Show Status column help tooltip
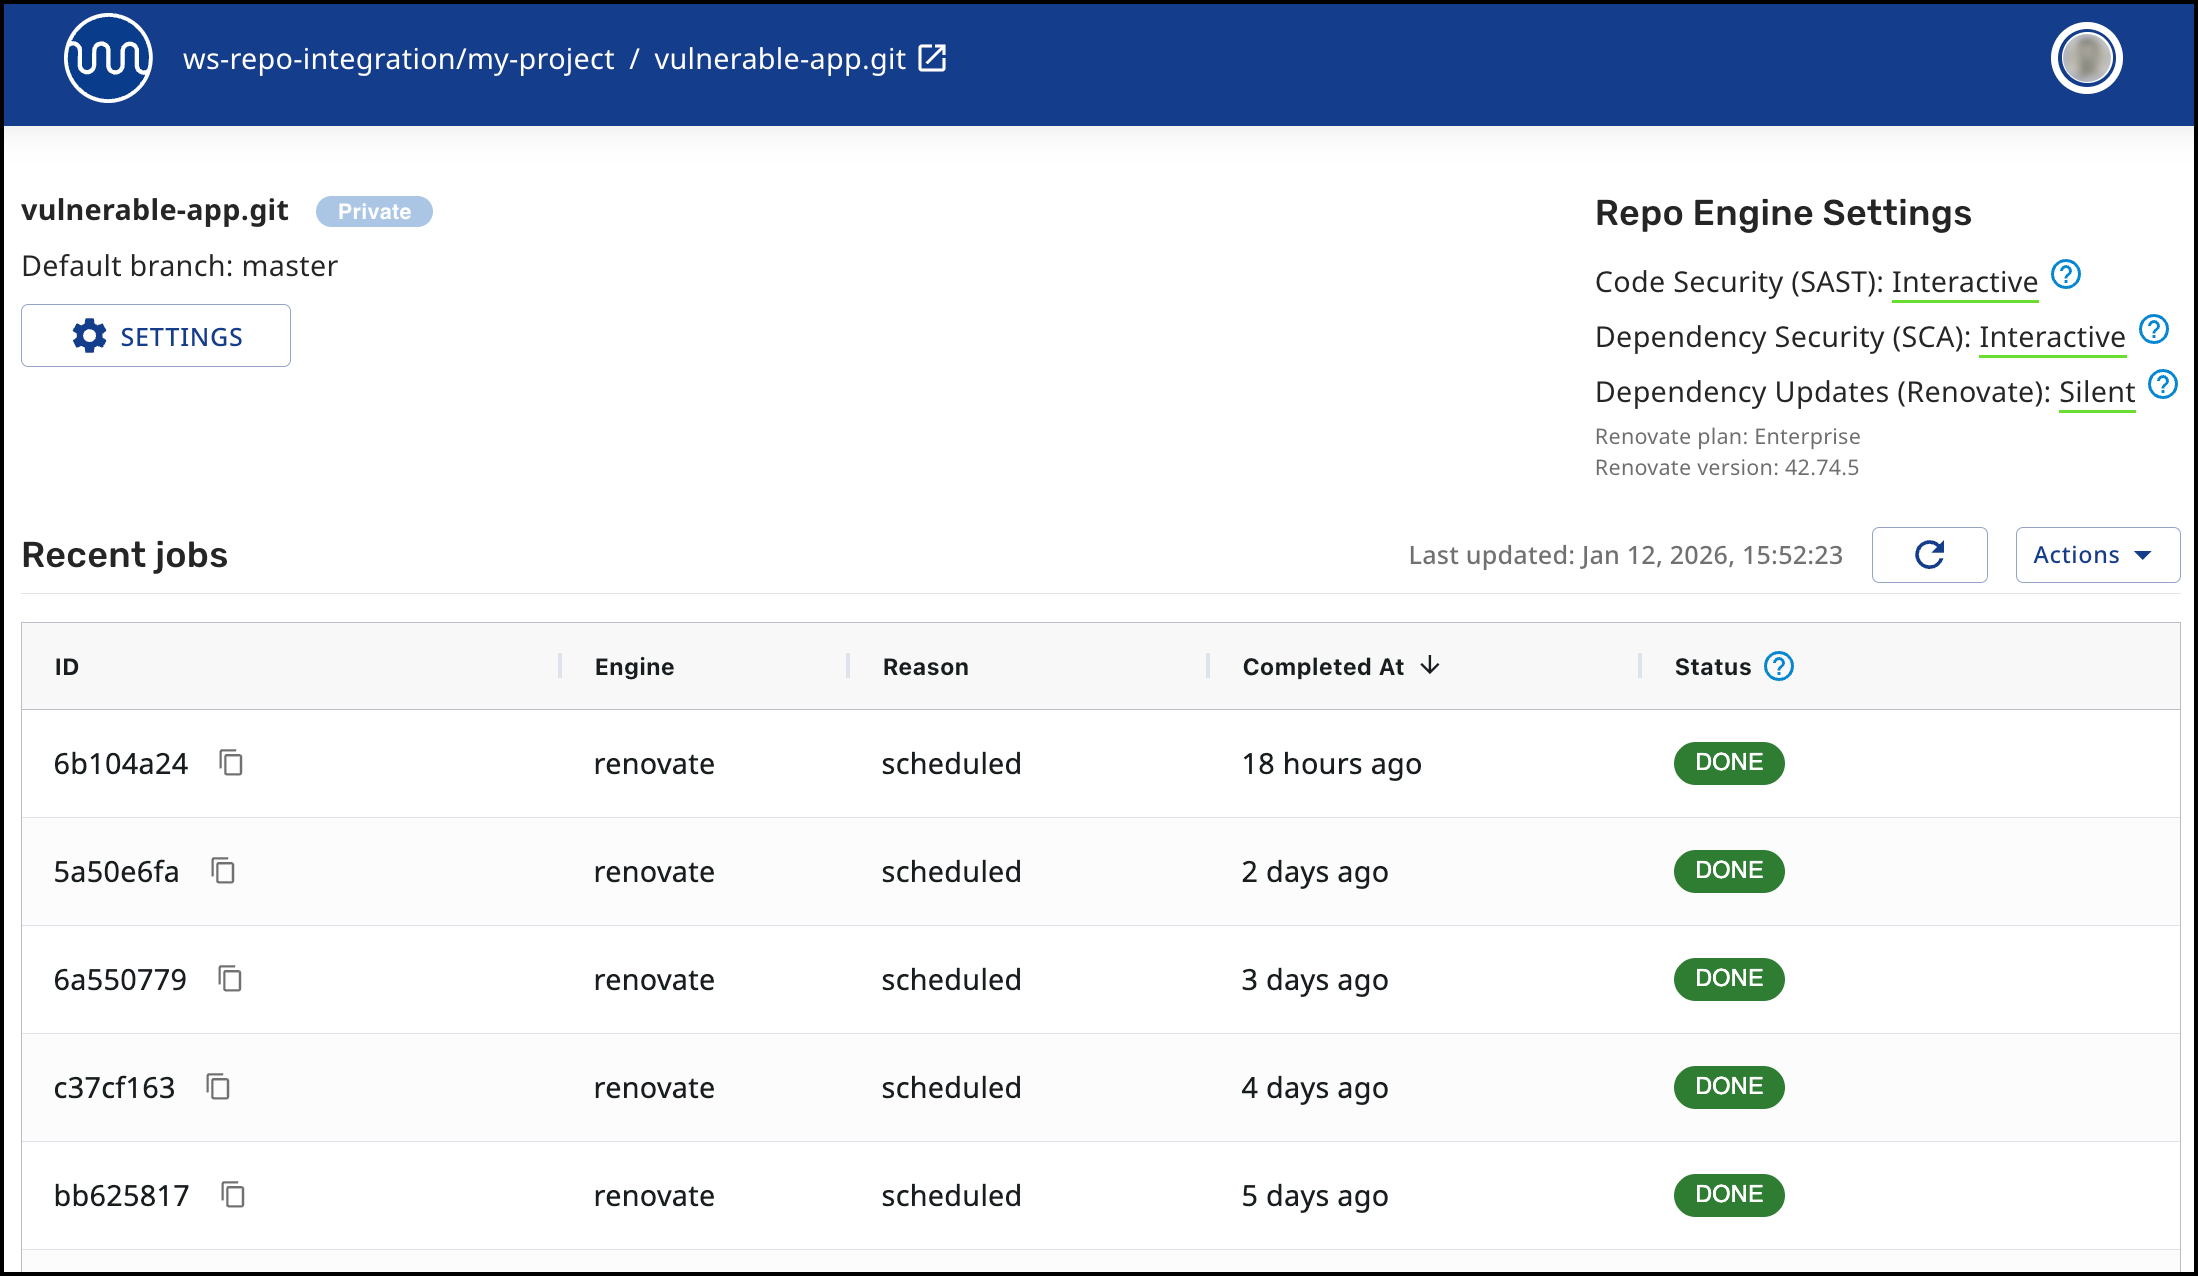The height and width of the screenshot is (1276, 2198). coord(1778,666)
